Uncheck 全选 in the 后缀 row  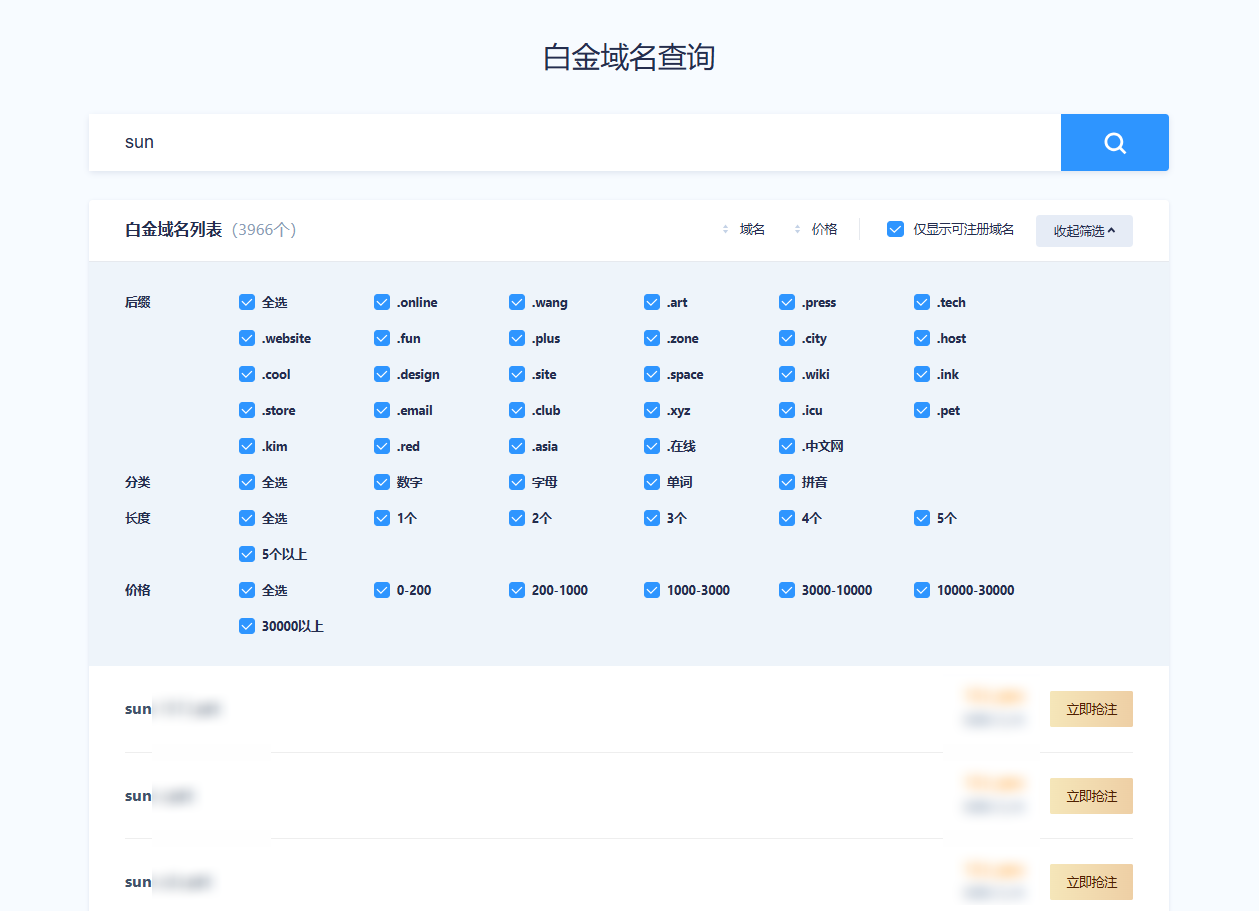(x=247, y=303)
